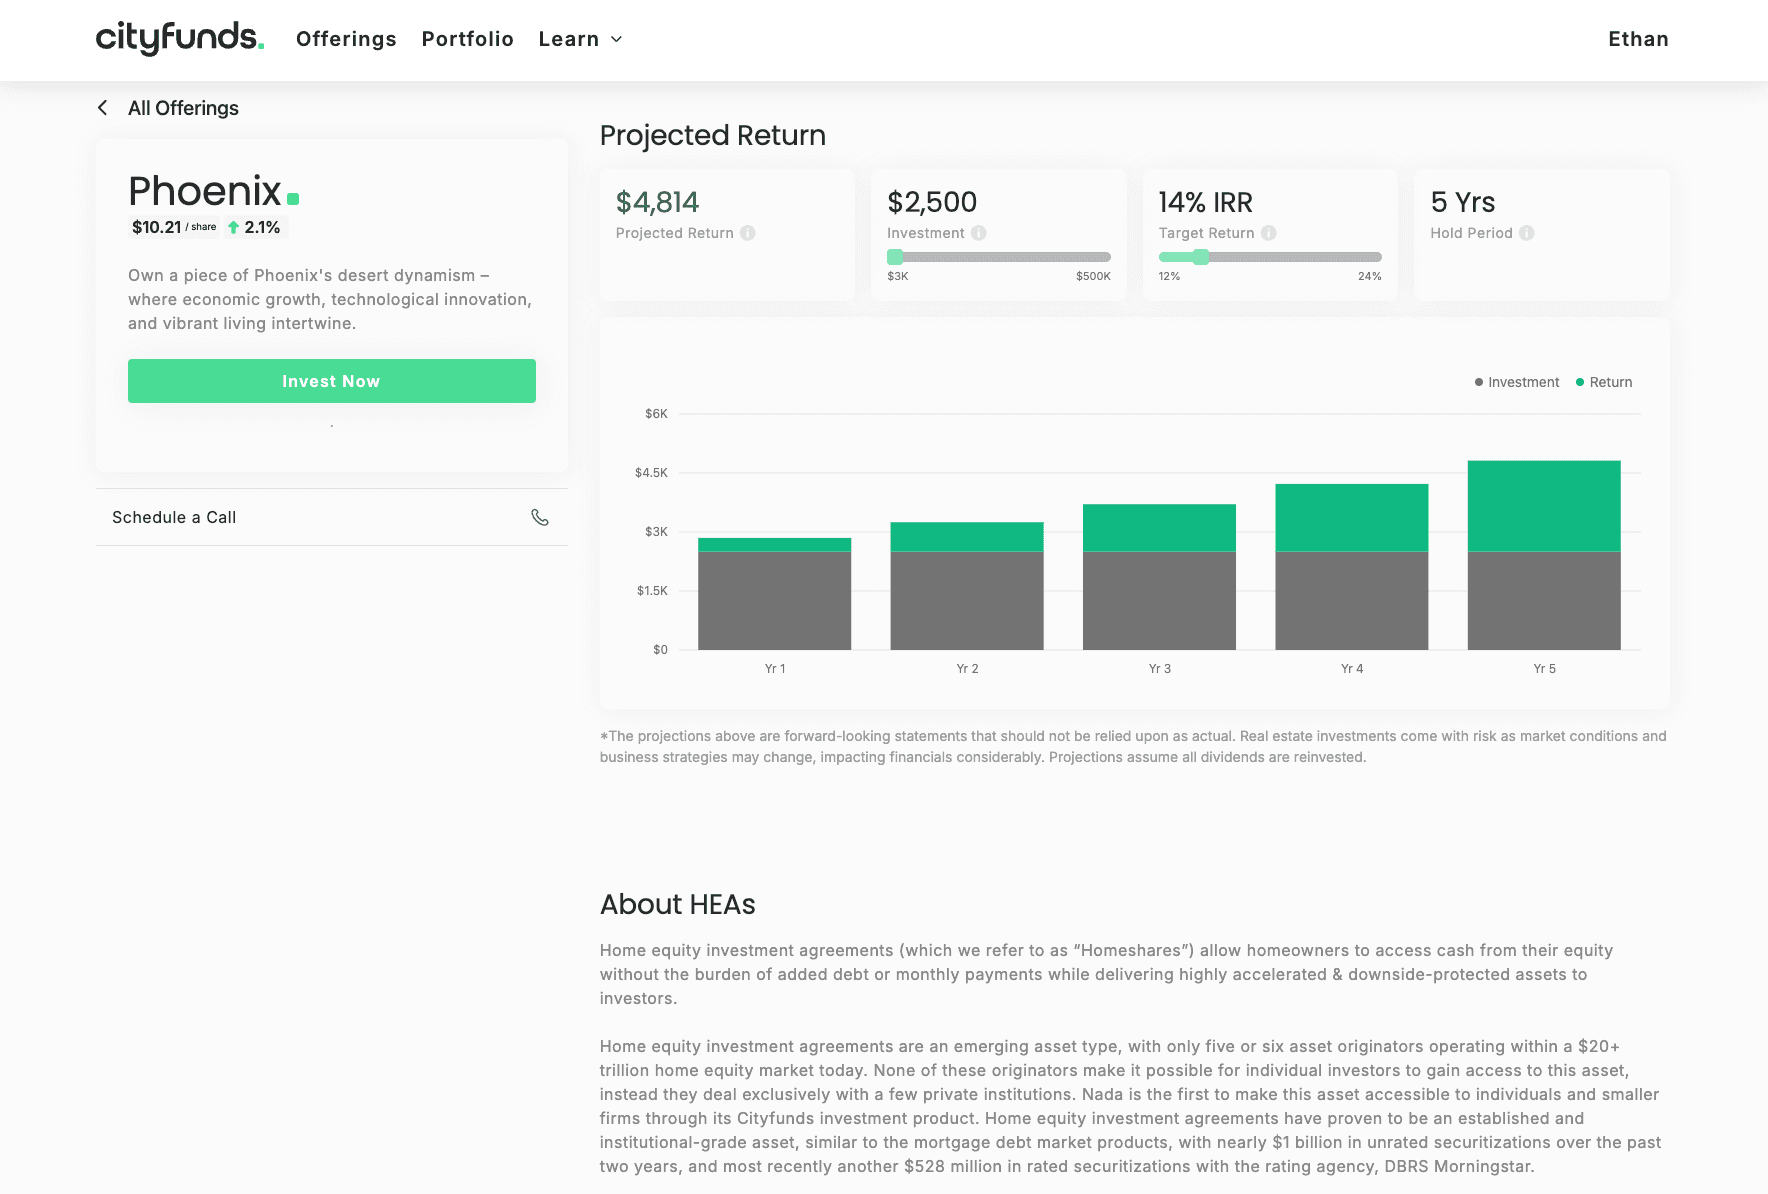1768x1194 pixels.
Task: Click the Investment amount slider handle
Action: [x=895, y=257]
